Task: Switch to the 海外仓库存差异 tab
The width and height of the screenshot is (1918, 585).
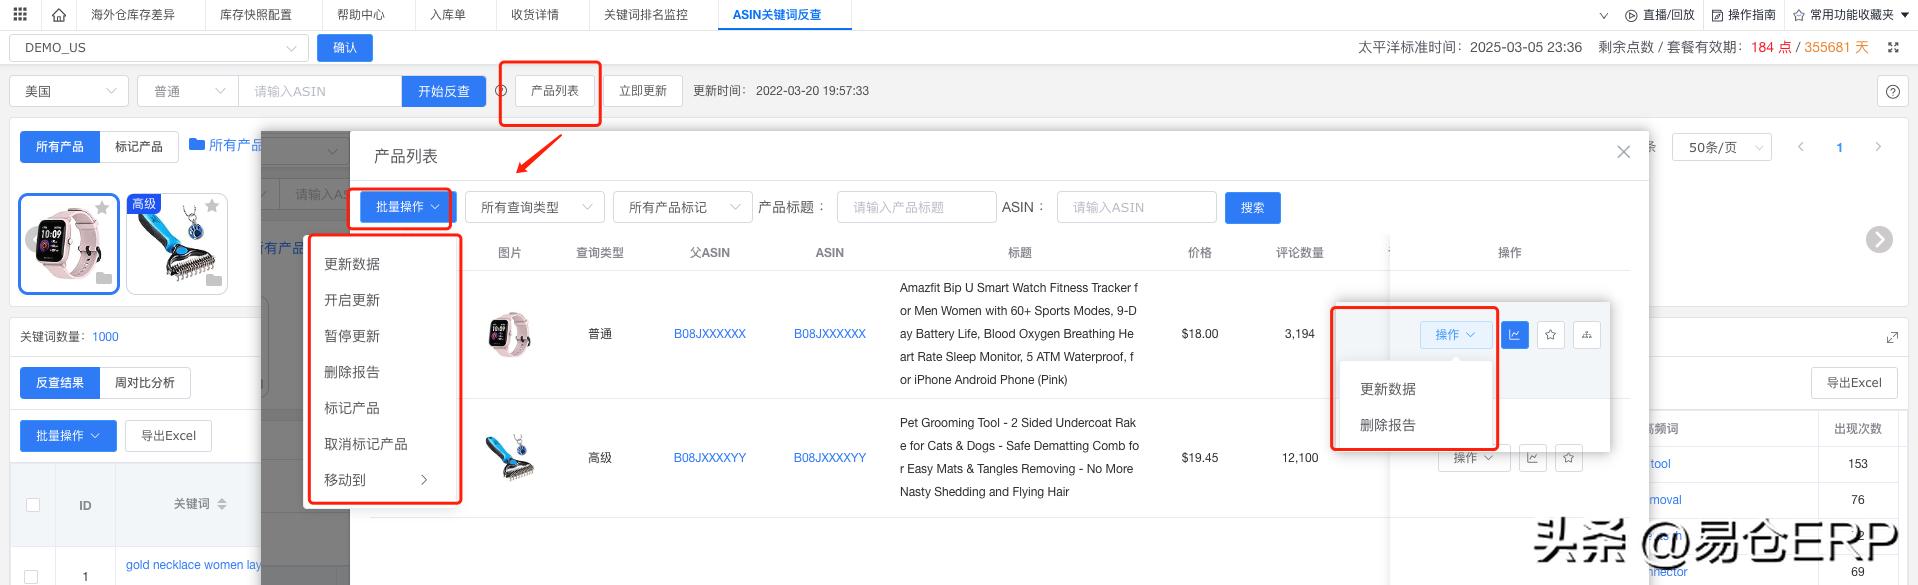Action: click(x=133, y=15)
